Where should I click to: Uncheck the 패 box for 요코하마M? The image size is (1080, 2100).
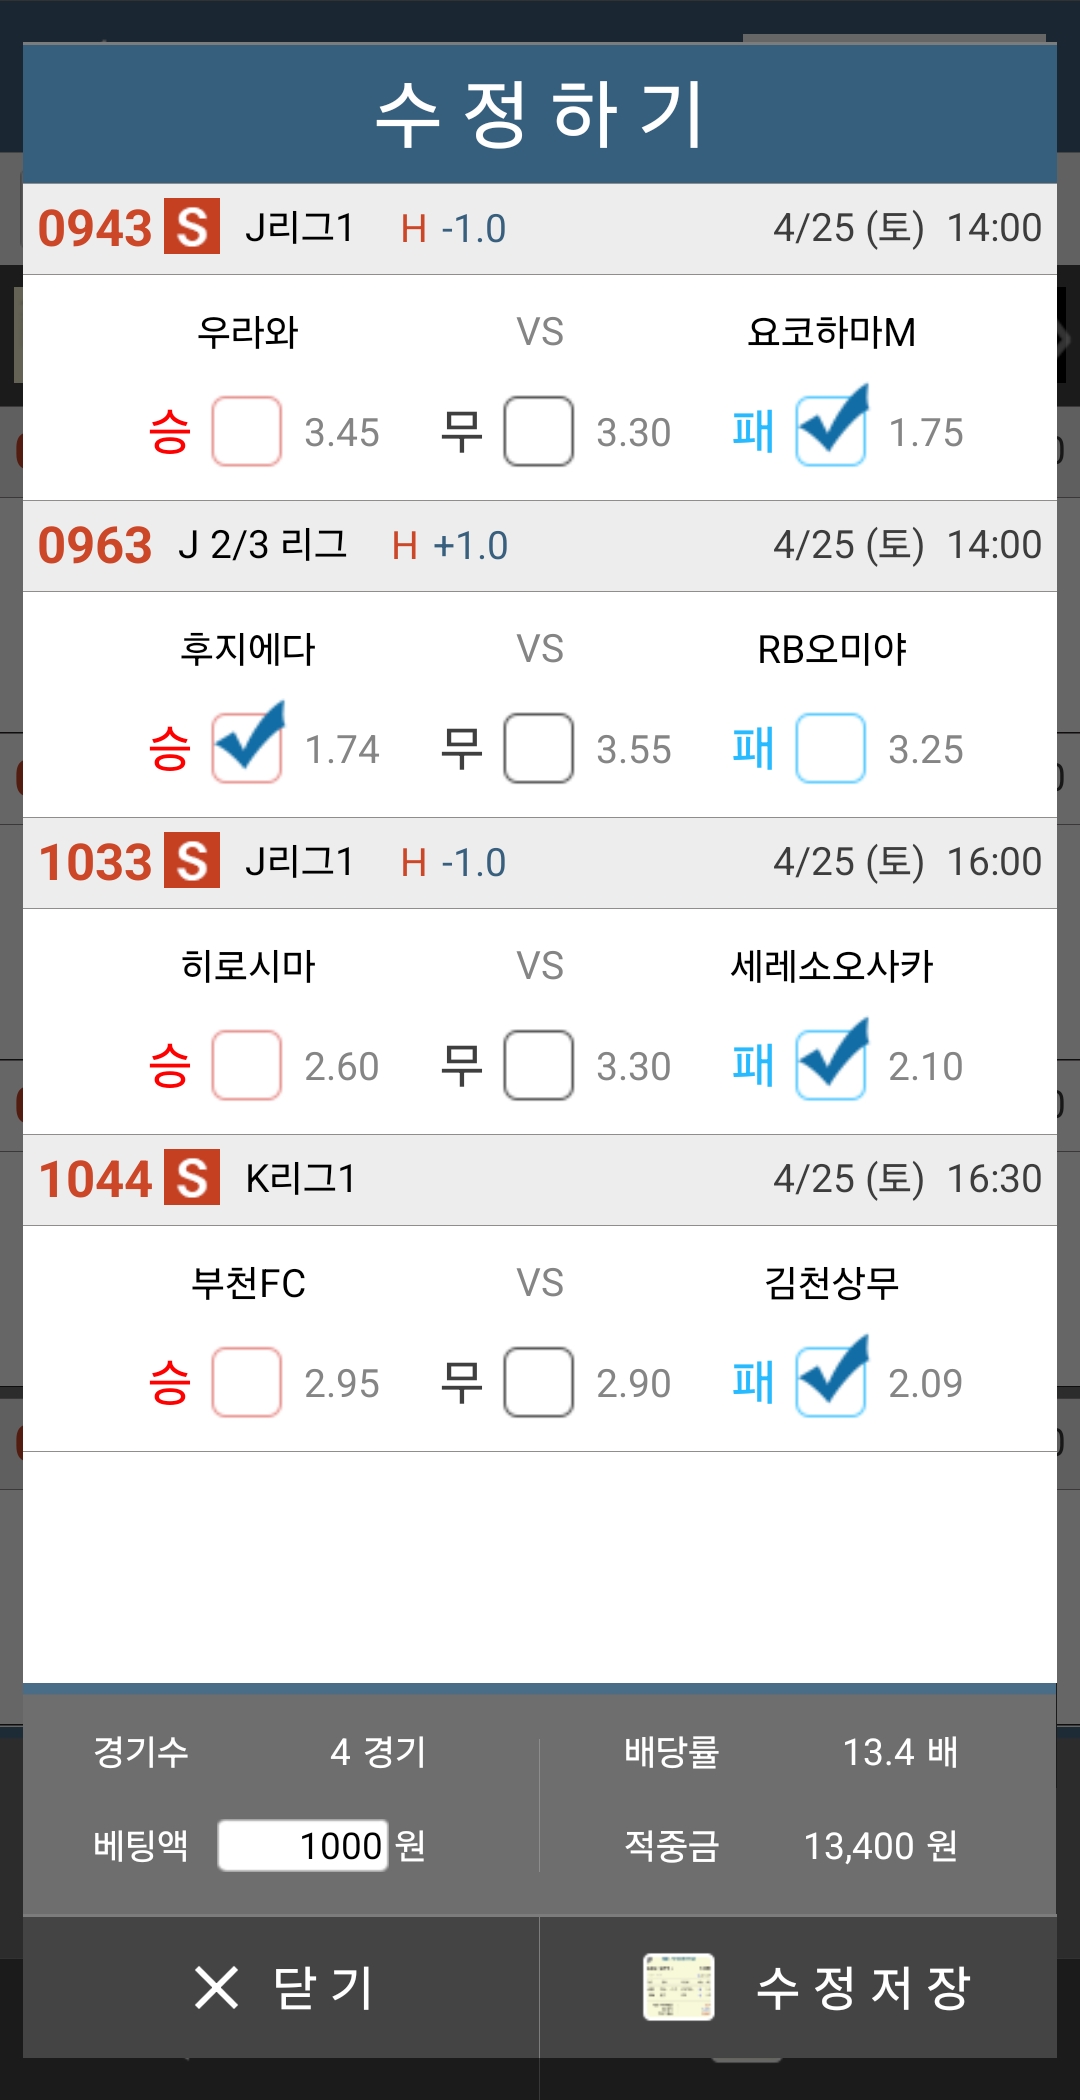(830, 431)
